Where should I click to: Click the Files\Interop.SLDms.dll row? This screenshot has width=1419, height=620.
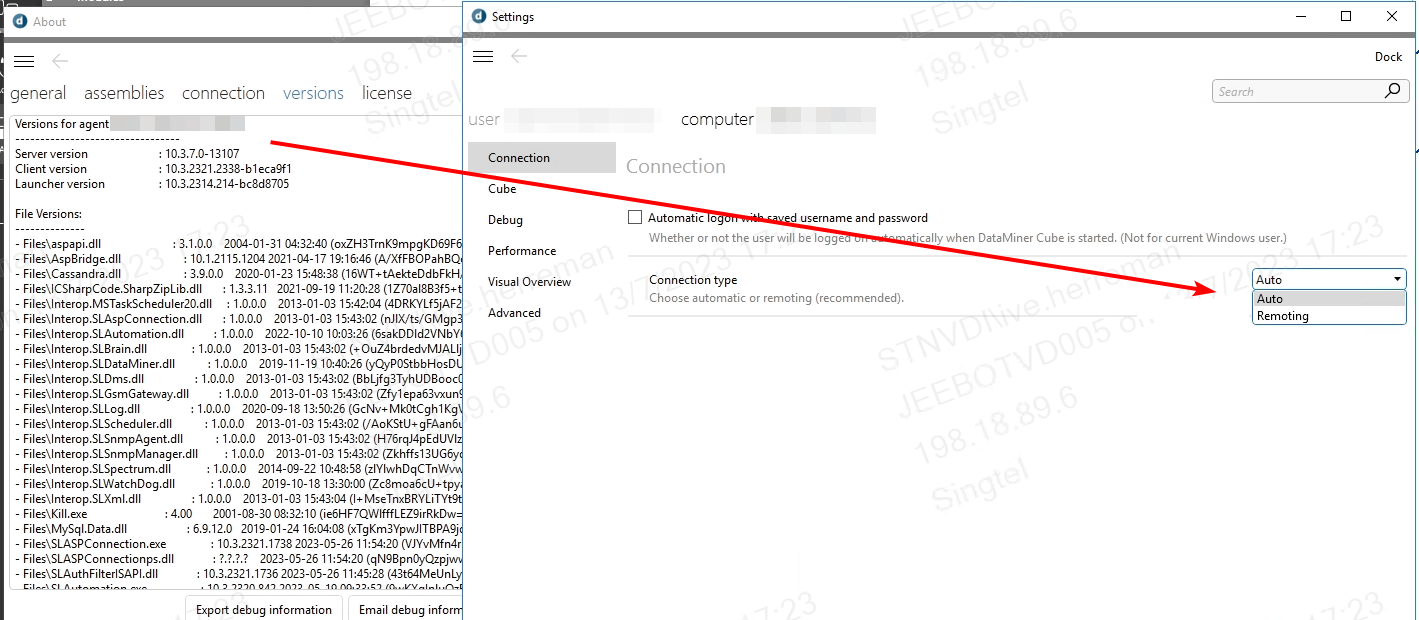[238, 379]
